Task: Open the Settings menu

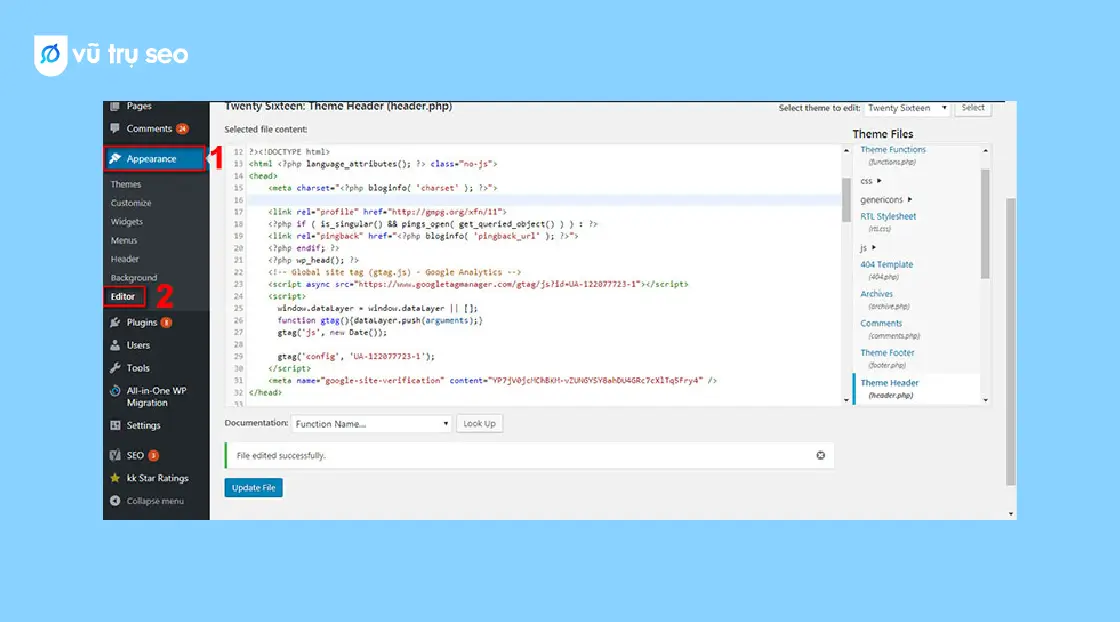Action: [143, 426]
